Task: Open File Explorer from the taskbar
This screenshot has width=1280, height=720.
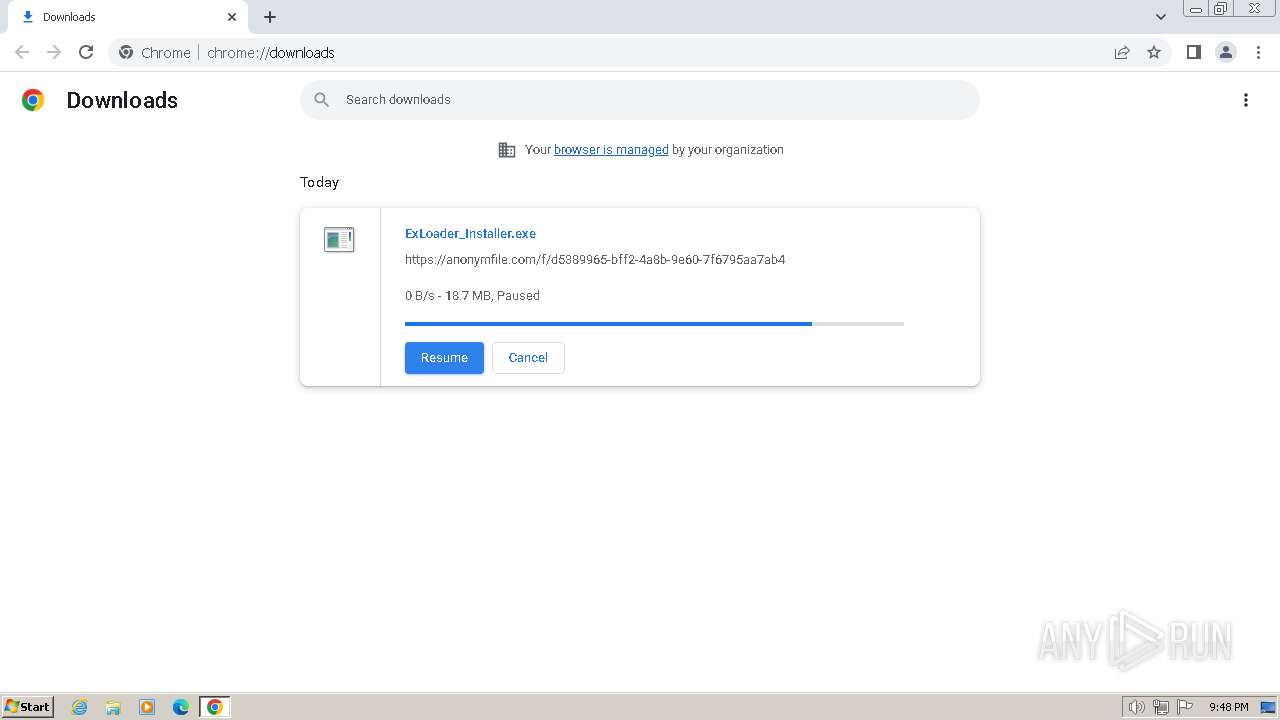Action: pyautogui.click(x=113, y=707)
